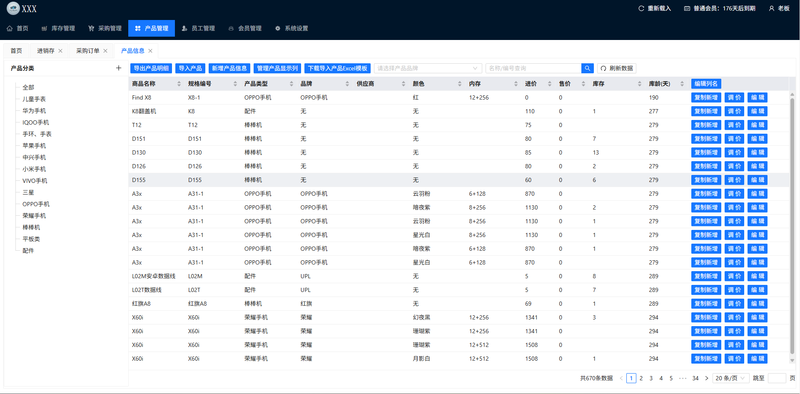Open 库存管理 menu

[58, 29]
